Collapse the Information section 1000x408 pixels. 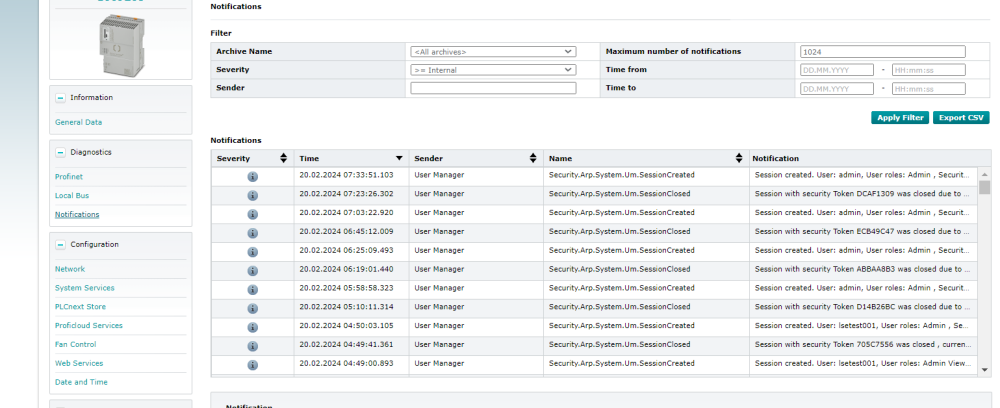click(x=61, y=98)
